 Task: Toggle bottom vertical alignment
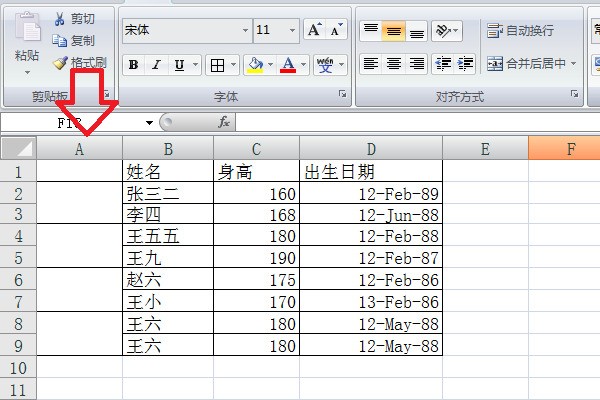416,31
